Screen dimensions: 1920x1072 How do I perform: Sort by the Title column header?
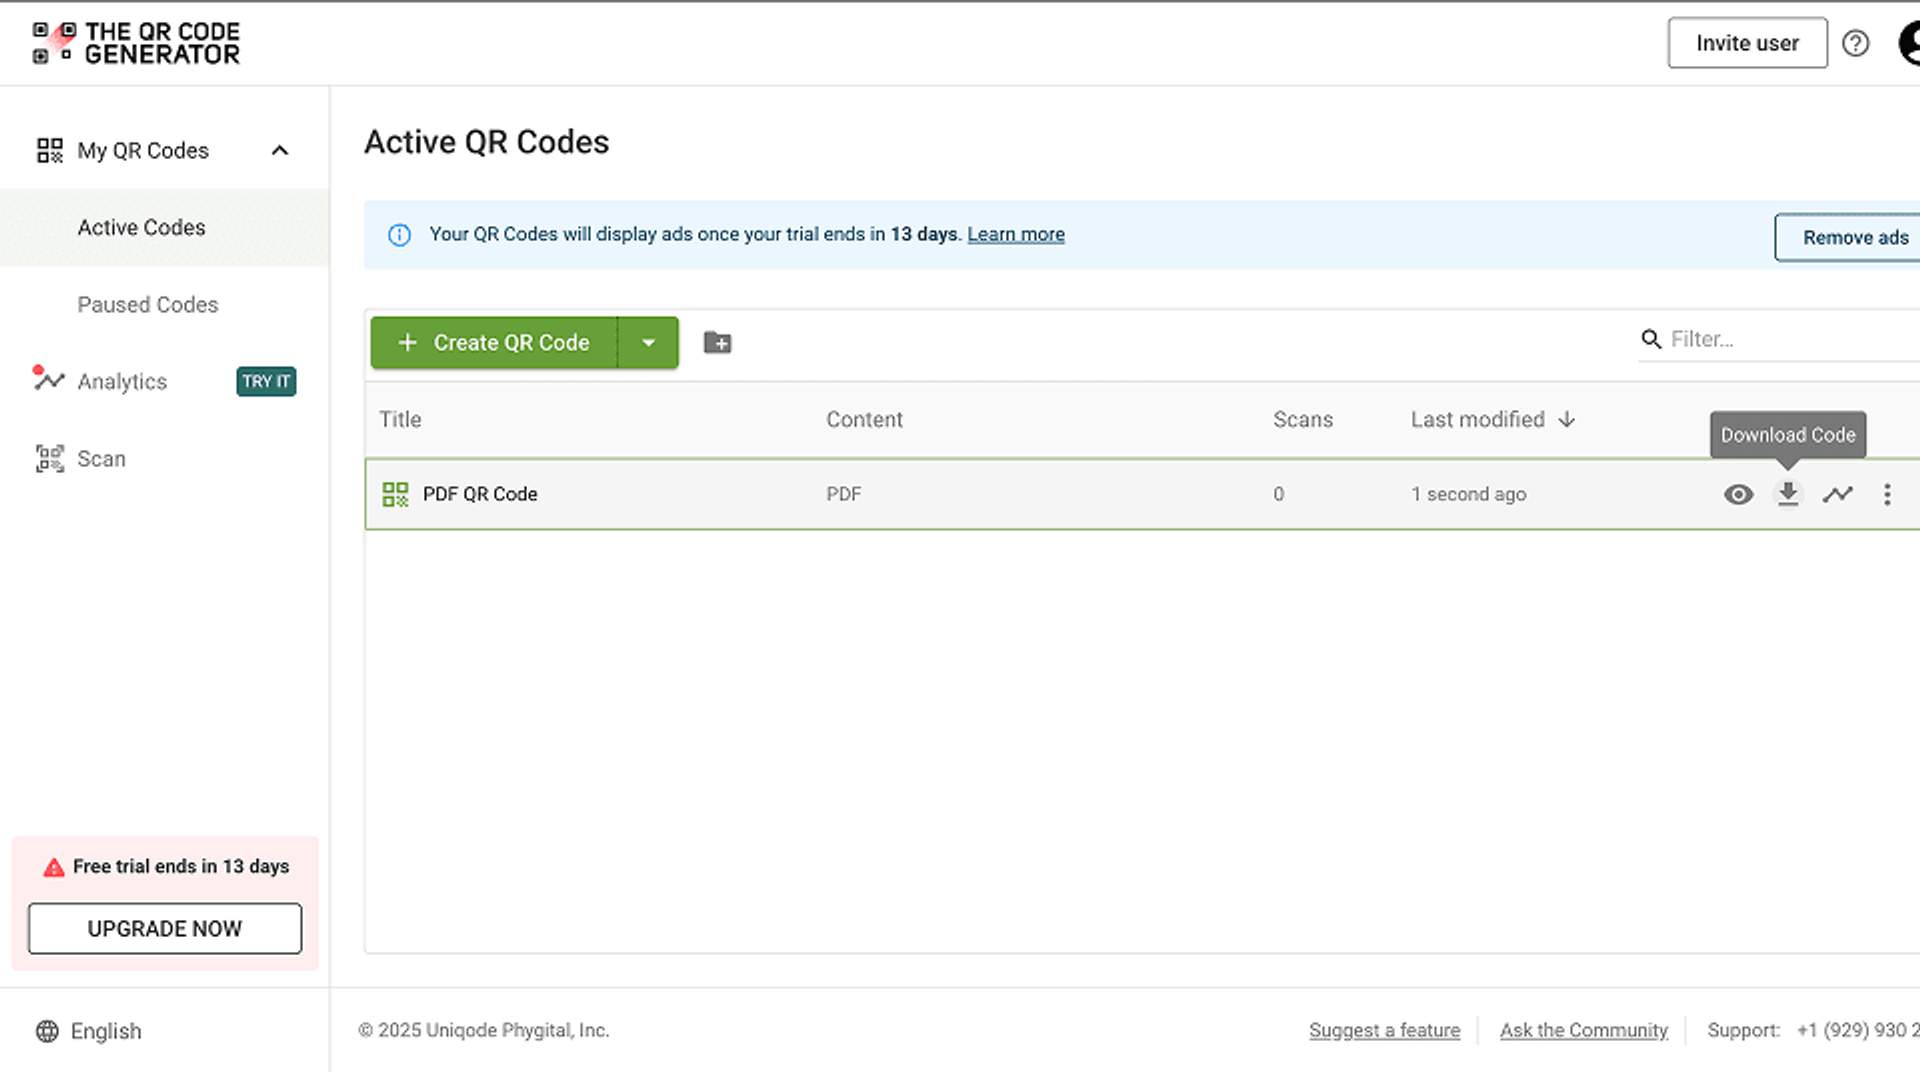[x=400, y=419]
